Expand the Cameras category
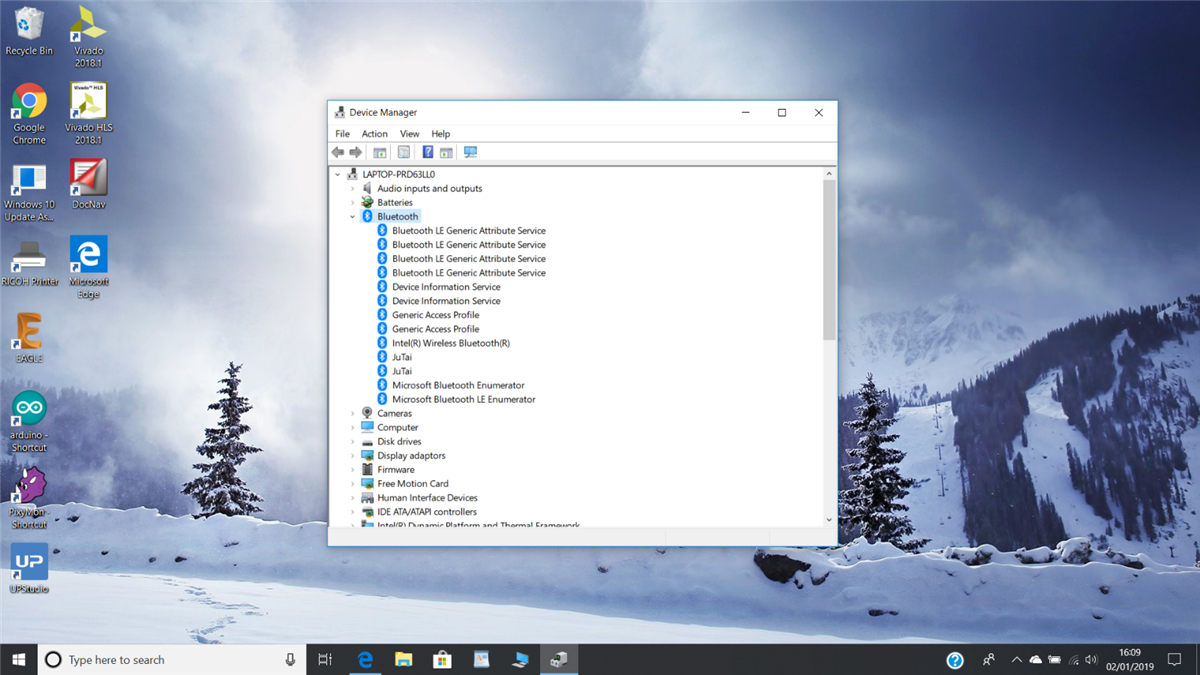 [353, 413]
